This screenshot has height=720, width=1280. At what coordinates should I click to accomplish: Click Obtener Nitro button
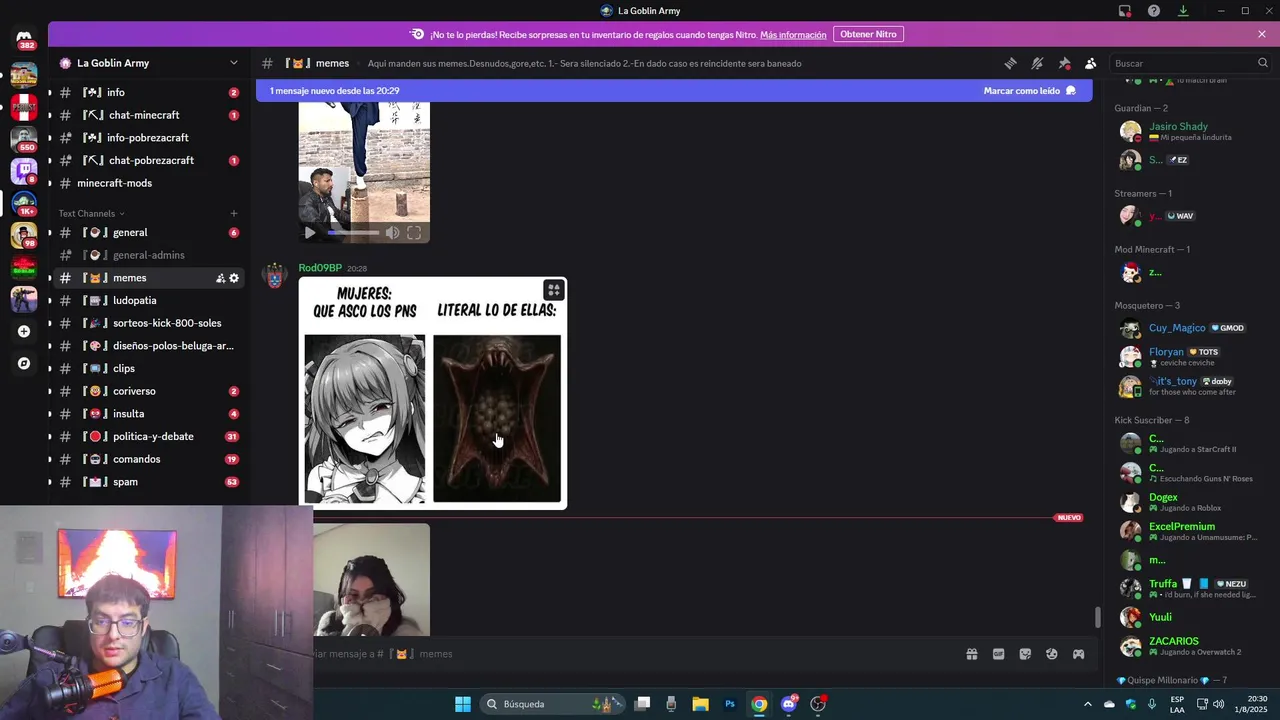click(x=868, y=34)
